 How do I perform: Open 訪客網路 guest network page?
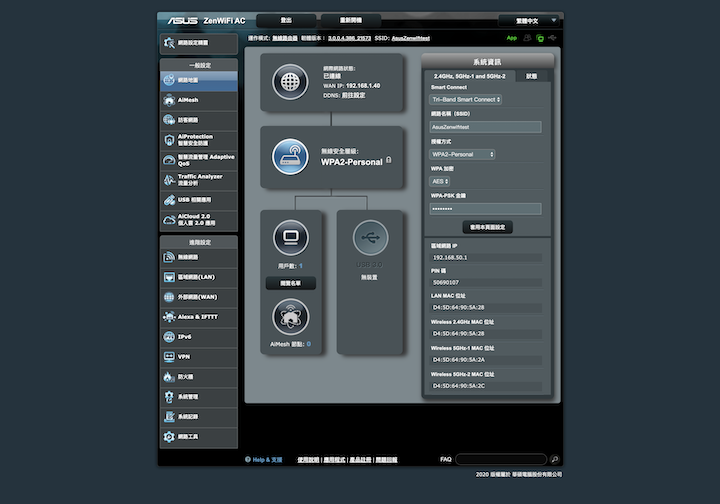click(199, 120)
